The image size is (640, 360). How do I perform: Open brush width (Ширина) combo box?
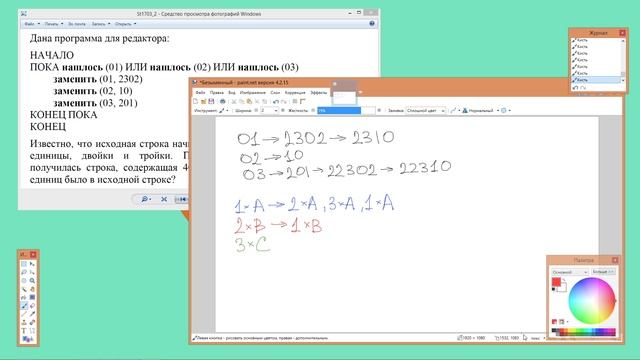(269, 110)
